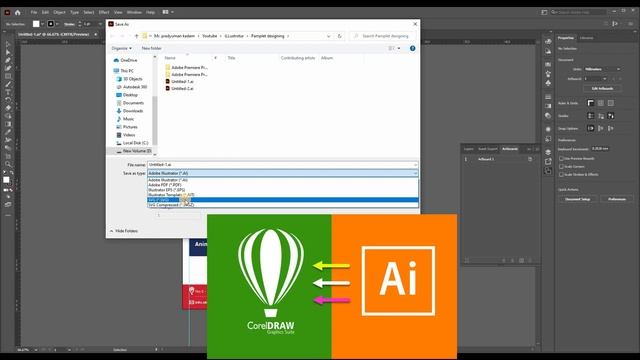Click the Document Setup button
The height and width of the screenshot is (360, 640).
click(x=578, y=199)
